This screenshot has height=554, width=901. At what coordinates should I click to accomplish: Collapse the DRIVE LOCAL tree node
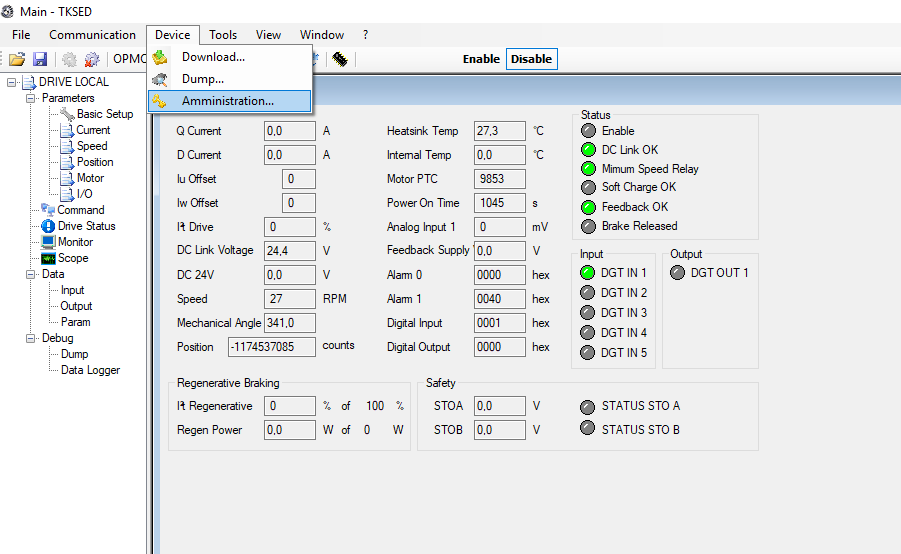coord(12,82)
